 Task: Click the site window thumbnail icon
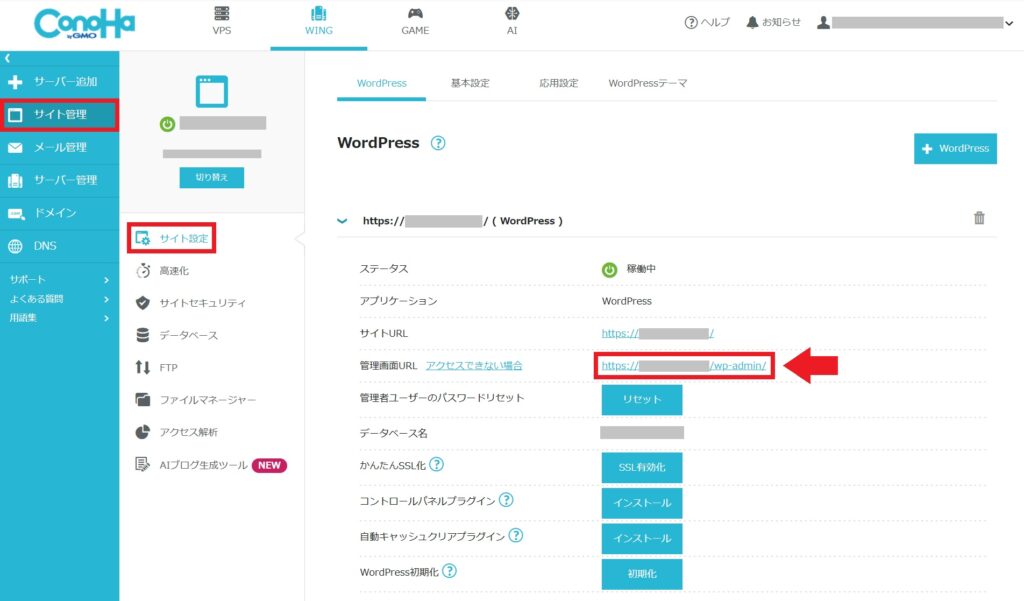click(212, 91)
